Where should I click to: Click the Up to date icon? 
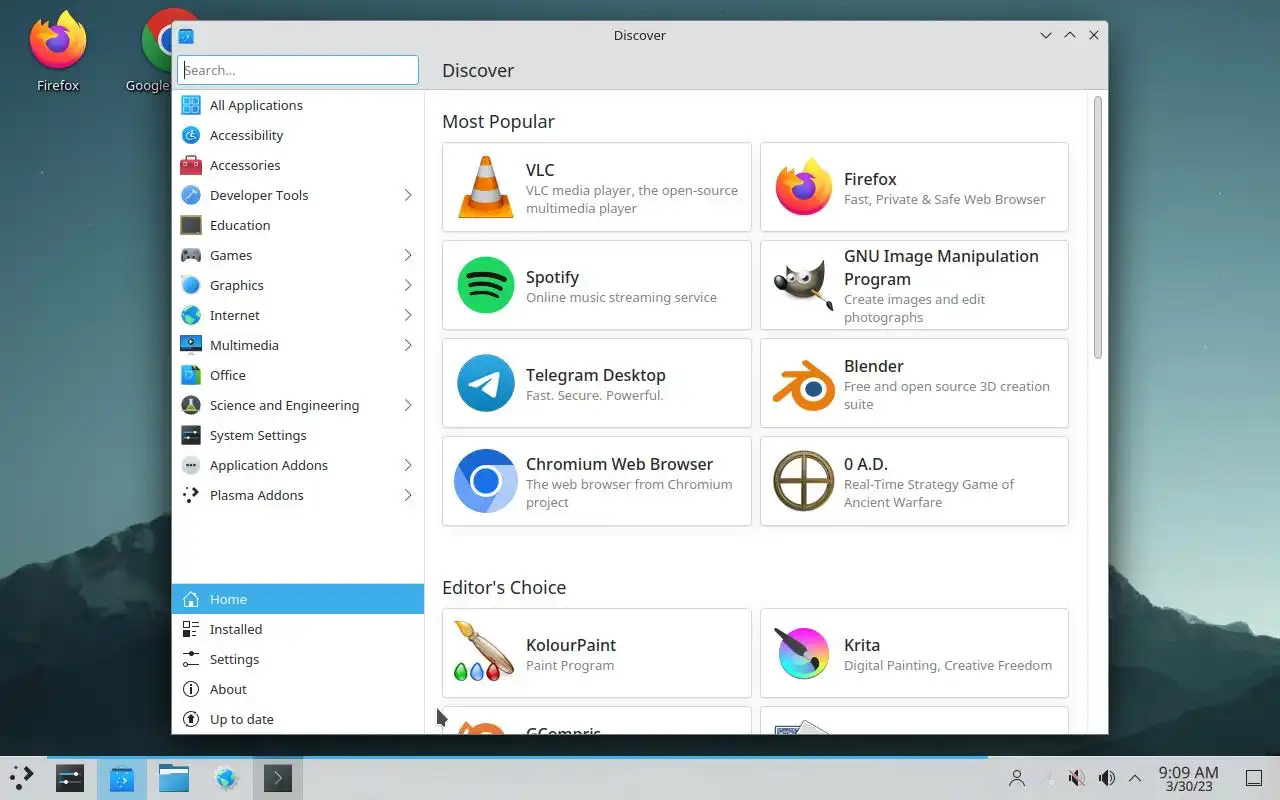191,719
